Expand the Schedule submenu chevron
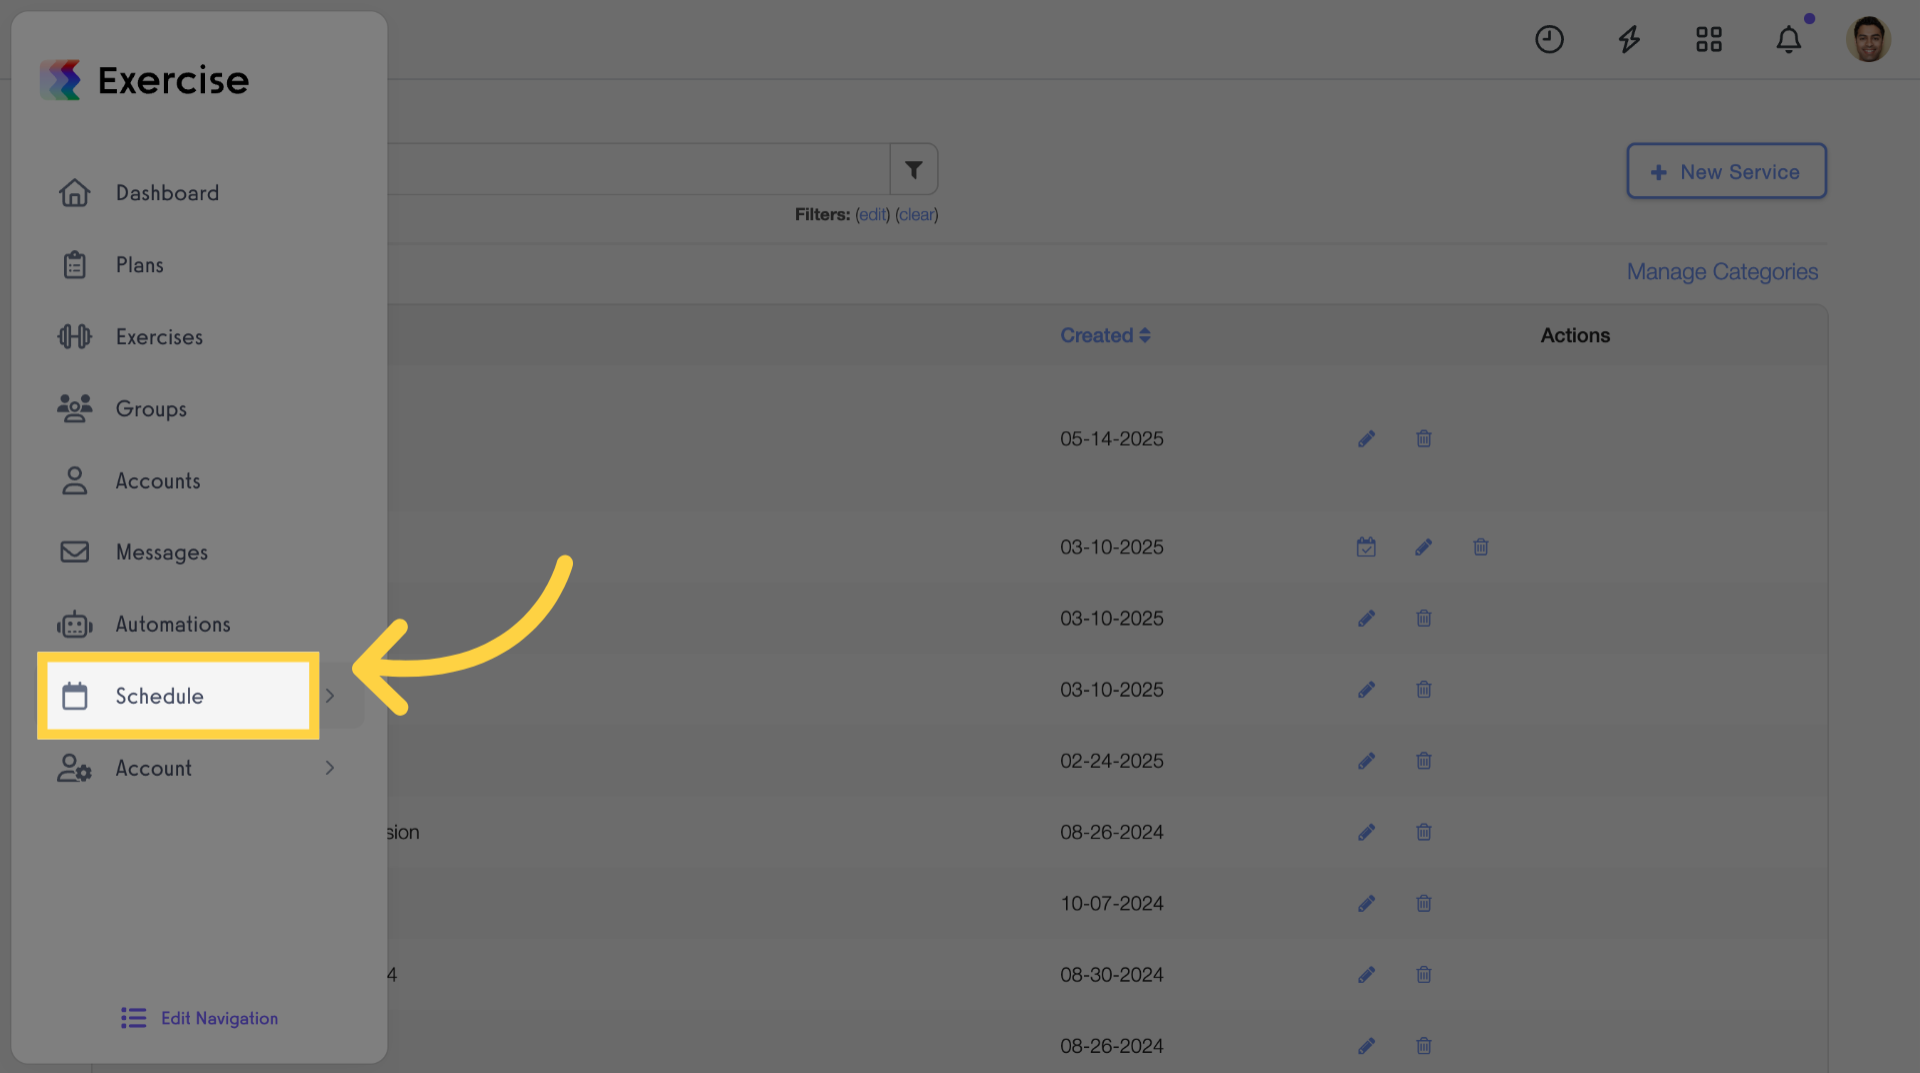The height and width of the screenshot is (1073, 1920). coord(330,696)
